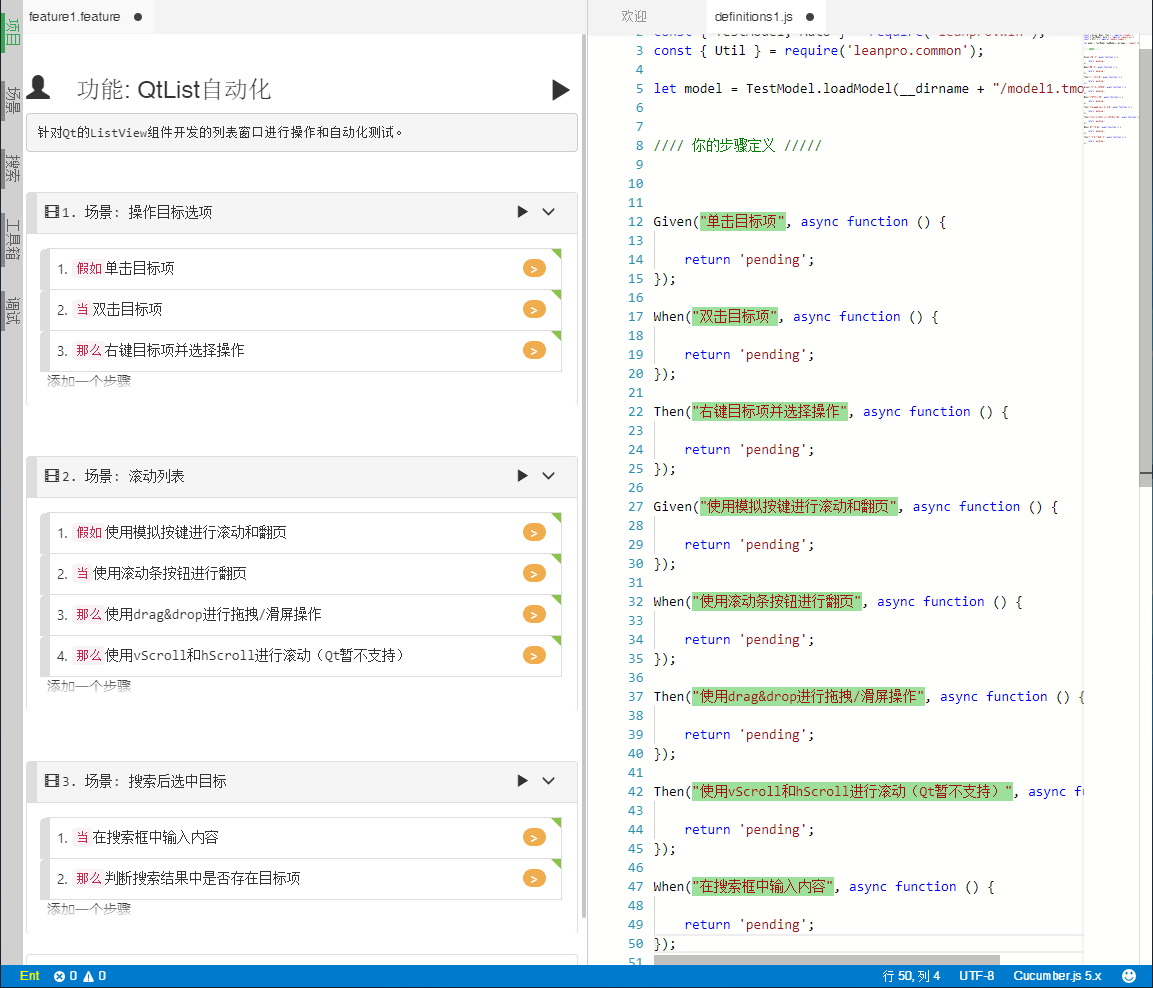
Task: Click the editor horizontal scrollbar
Action: (827, 960)
